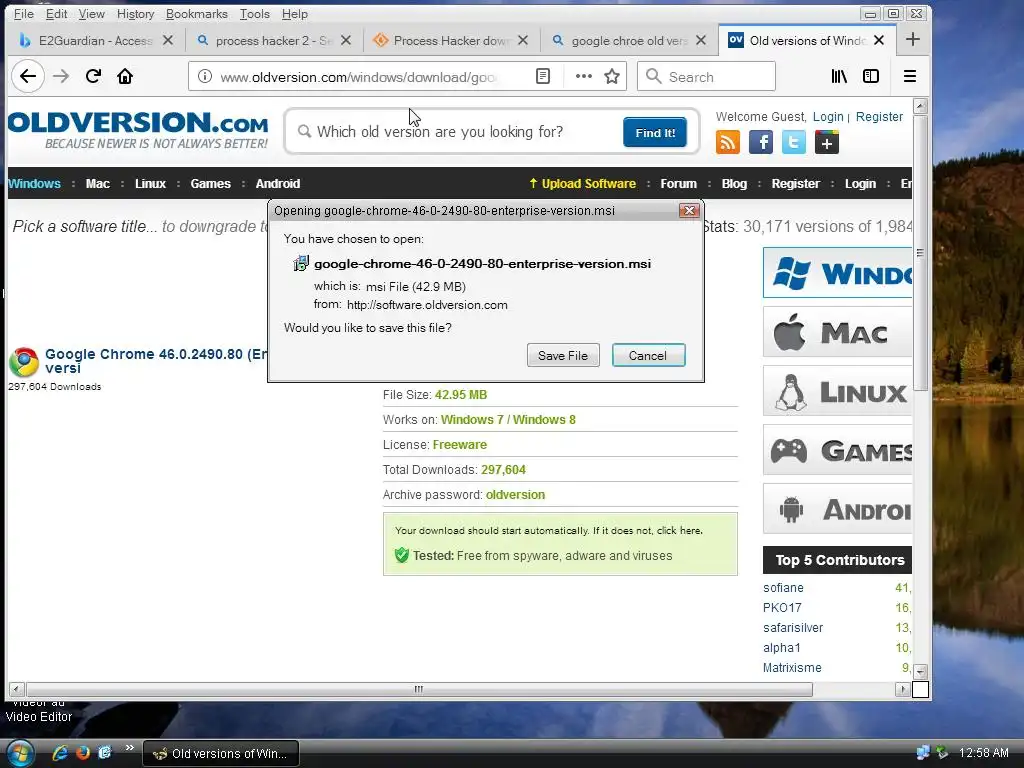Close the E2Guardian tab
The width and height of the screenshot is (1024, 768).
coord(168,40)
